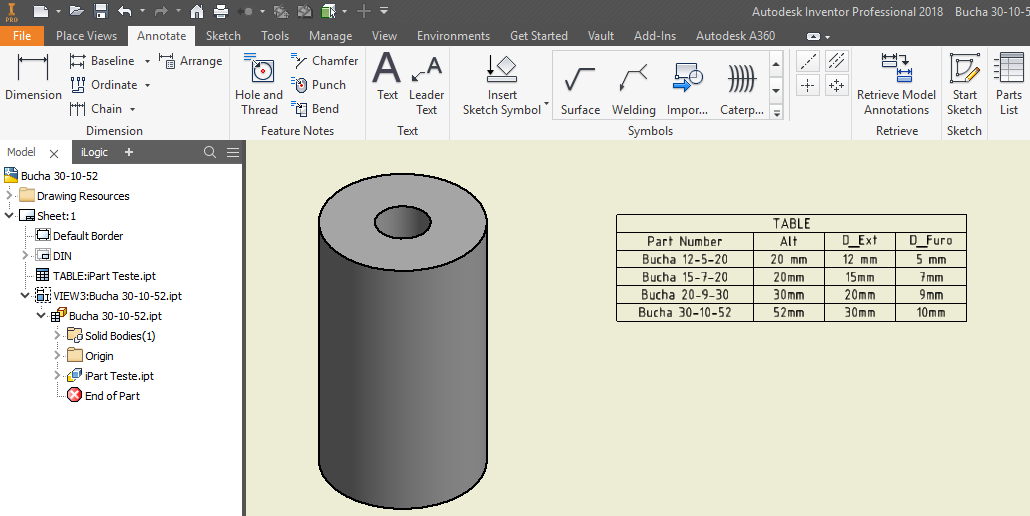Select the Chain dimension tool
This screenshot has width=1030, height=516.
pyautogui.click(x=96, y=109)
